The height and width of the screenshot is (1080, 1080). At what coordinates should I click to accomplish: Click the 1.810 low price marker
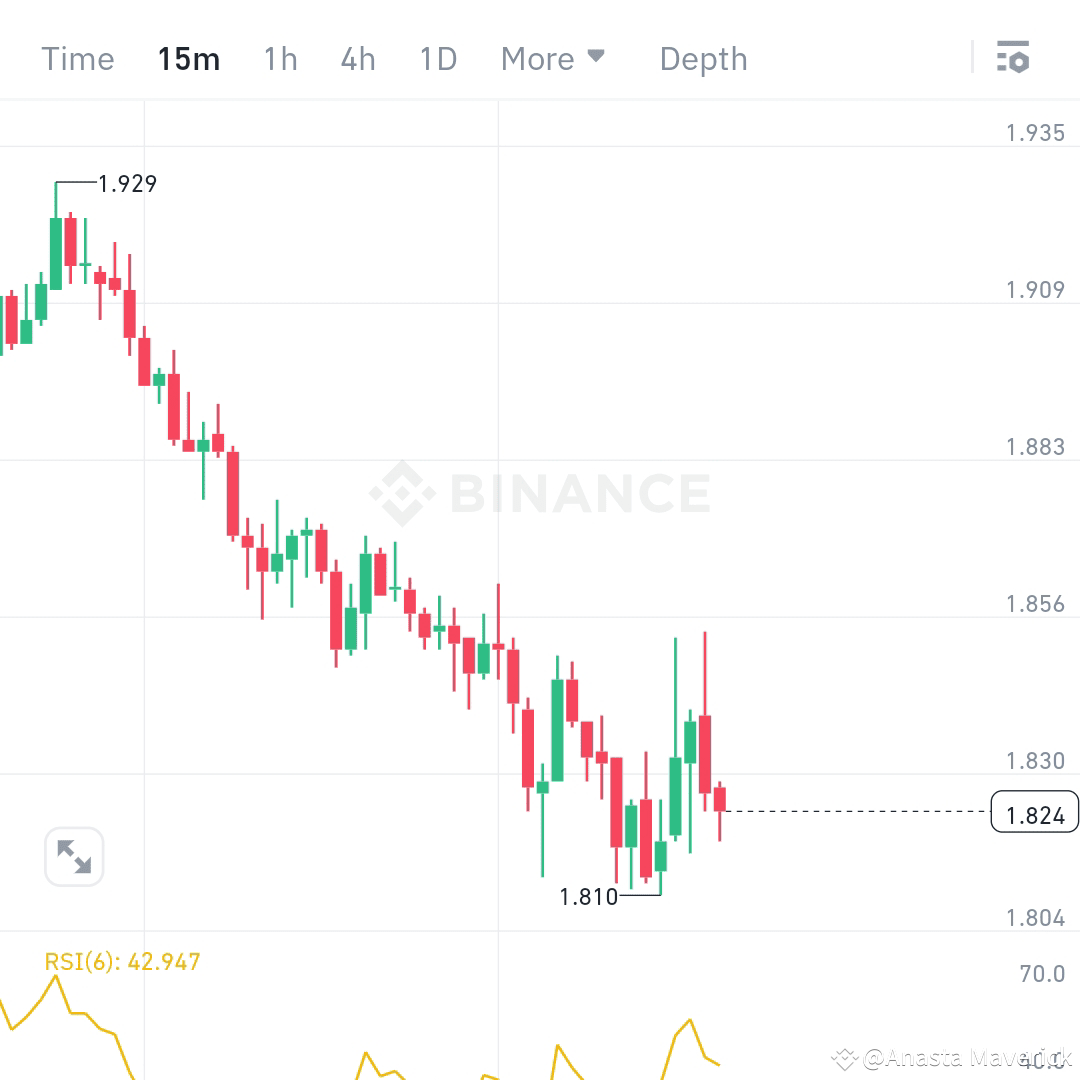(x=588, y=897)
